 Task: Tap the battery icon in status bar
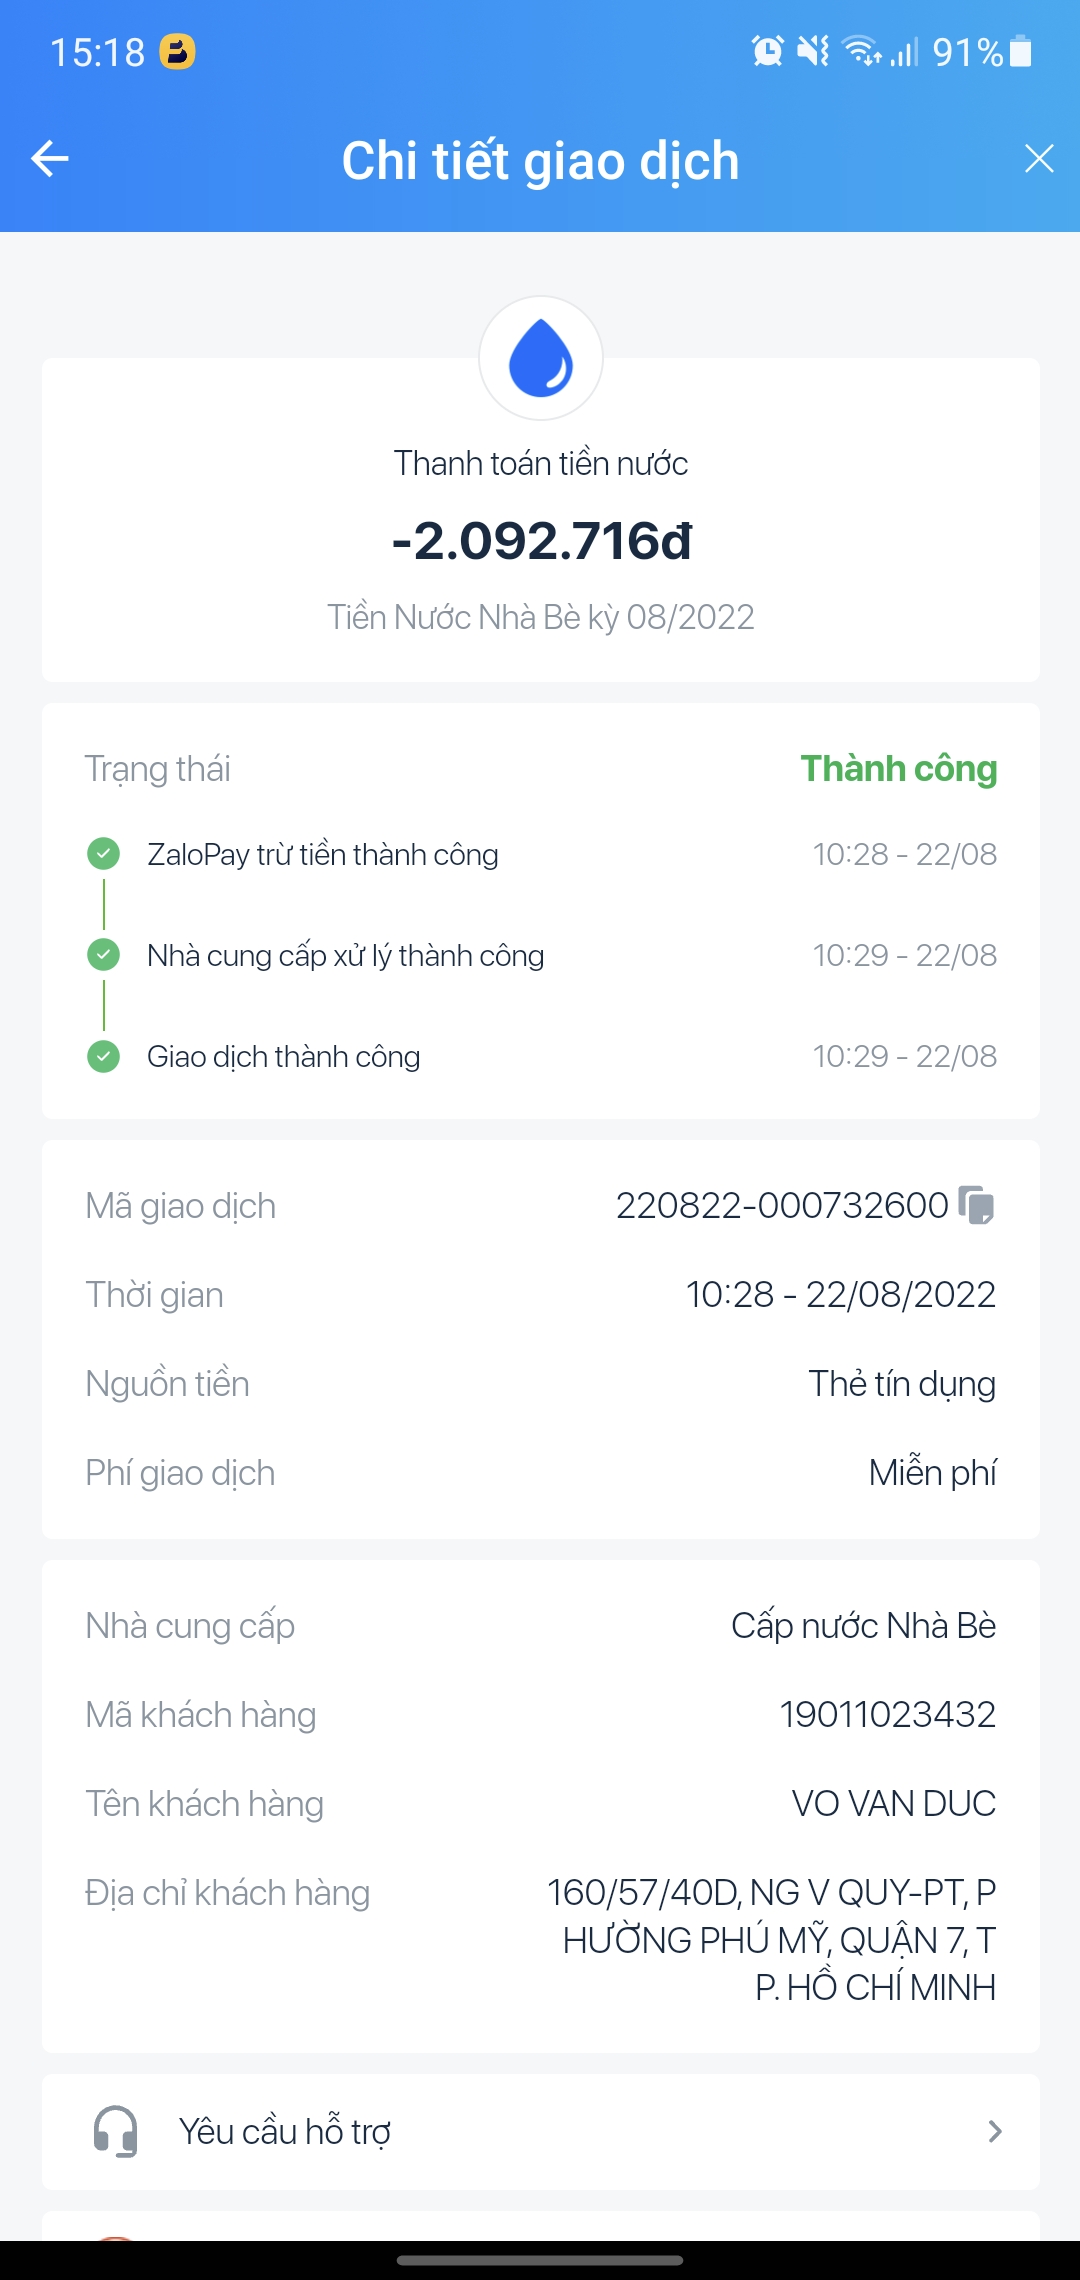pyautogui.click(x=1021, y=51)
